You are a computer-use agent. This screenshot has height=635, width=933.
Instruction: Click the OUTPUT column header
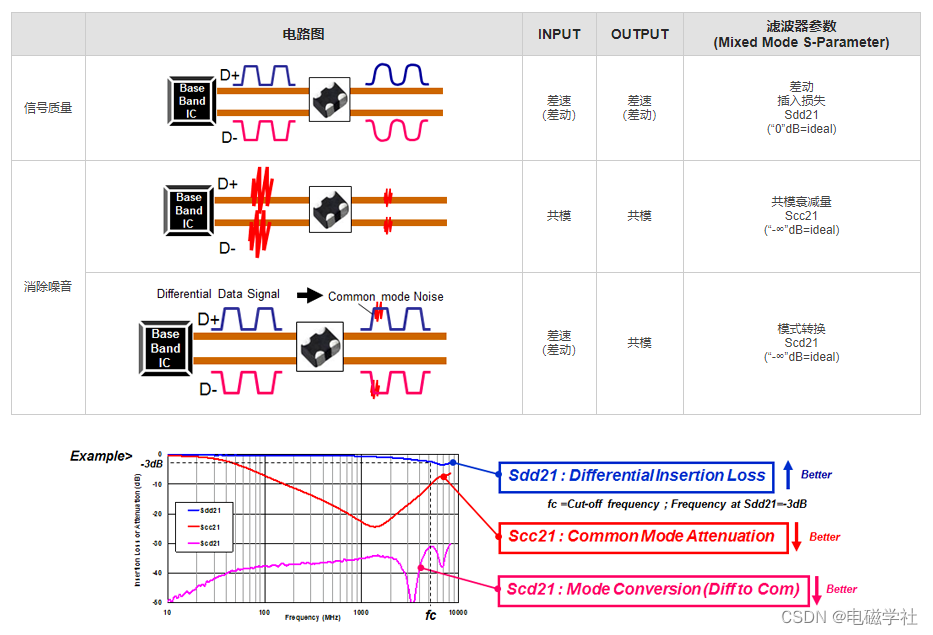[x=640, y=35]
